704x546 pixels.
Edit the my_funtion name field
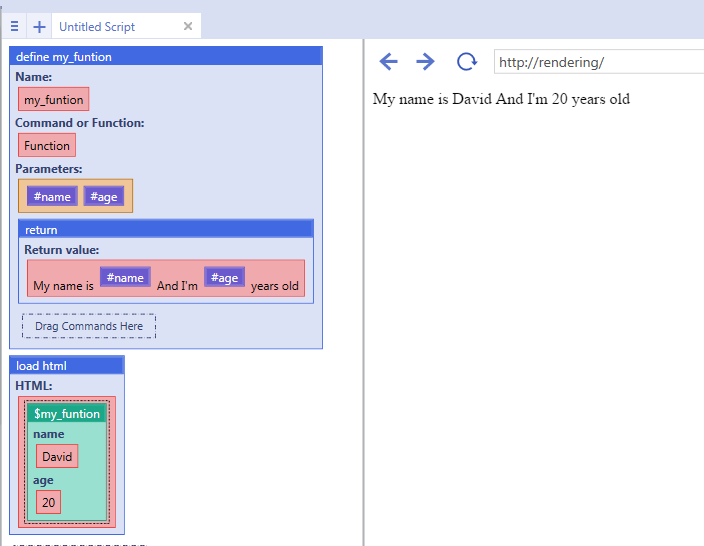[x=54, y=100]
